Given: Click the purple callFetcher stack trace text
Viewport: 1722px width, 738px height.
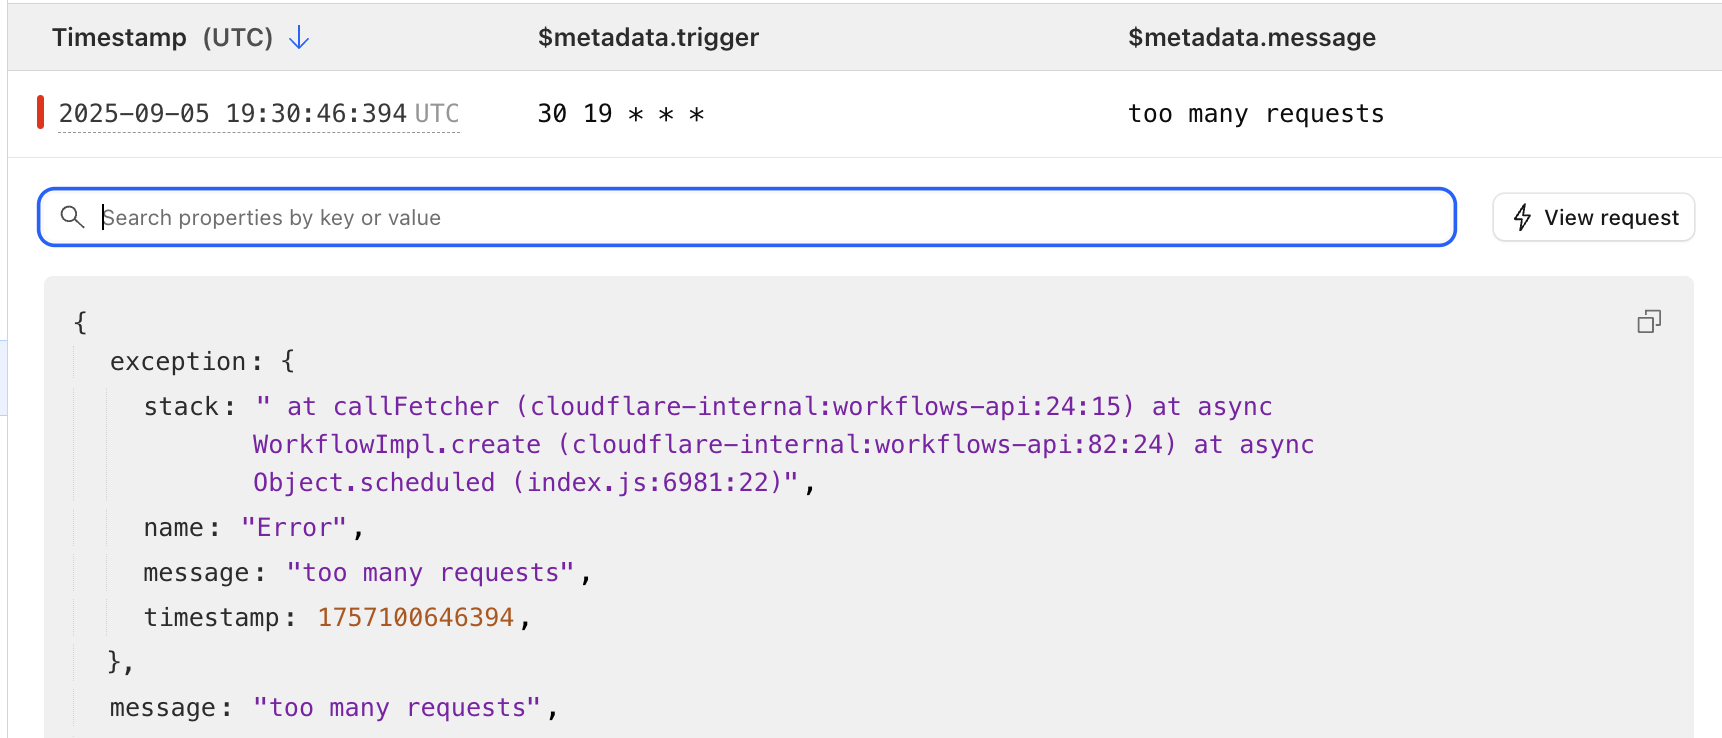Looking at the screenshot, I should pos(414,406).
